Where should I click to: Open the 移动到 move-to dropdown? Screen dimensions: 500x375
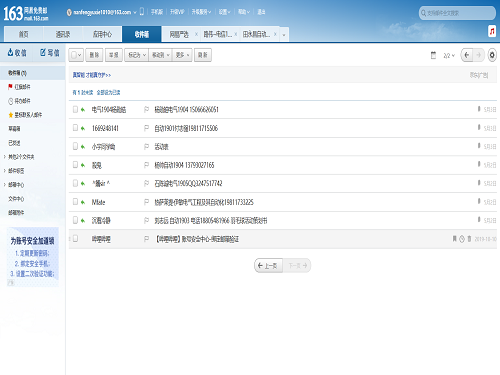pos(161,55)
